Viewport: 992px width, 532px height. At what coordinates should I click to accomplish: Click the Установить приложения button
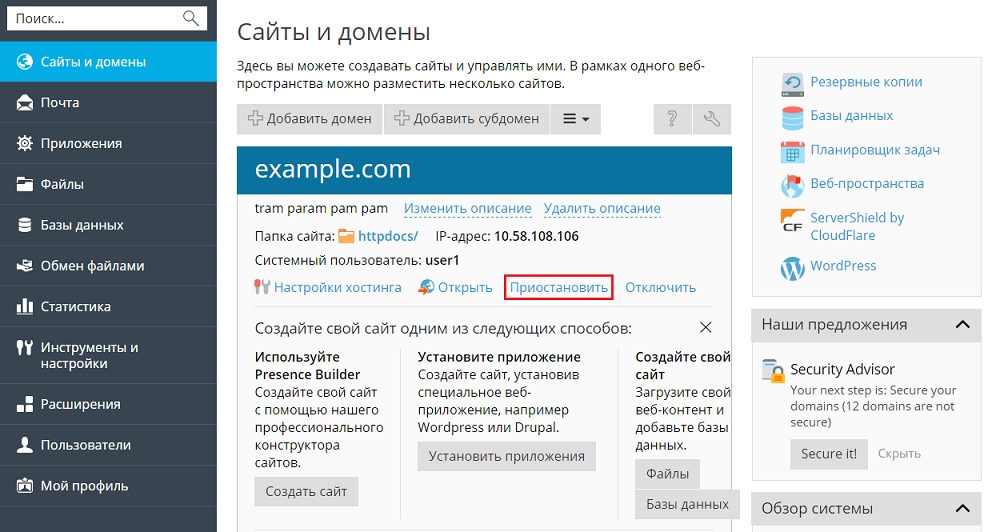pos(506,456)
